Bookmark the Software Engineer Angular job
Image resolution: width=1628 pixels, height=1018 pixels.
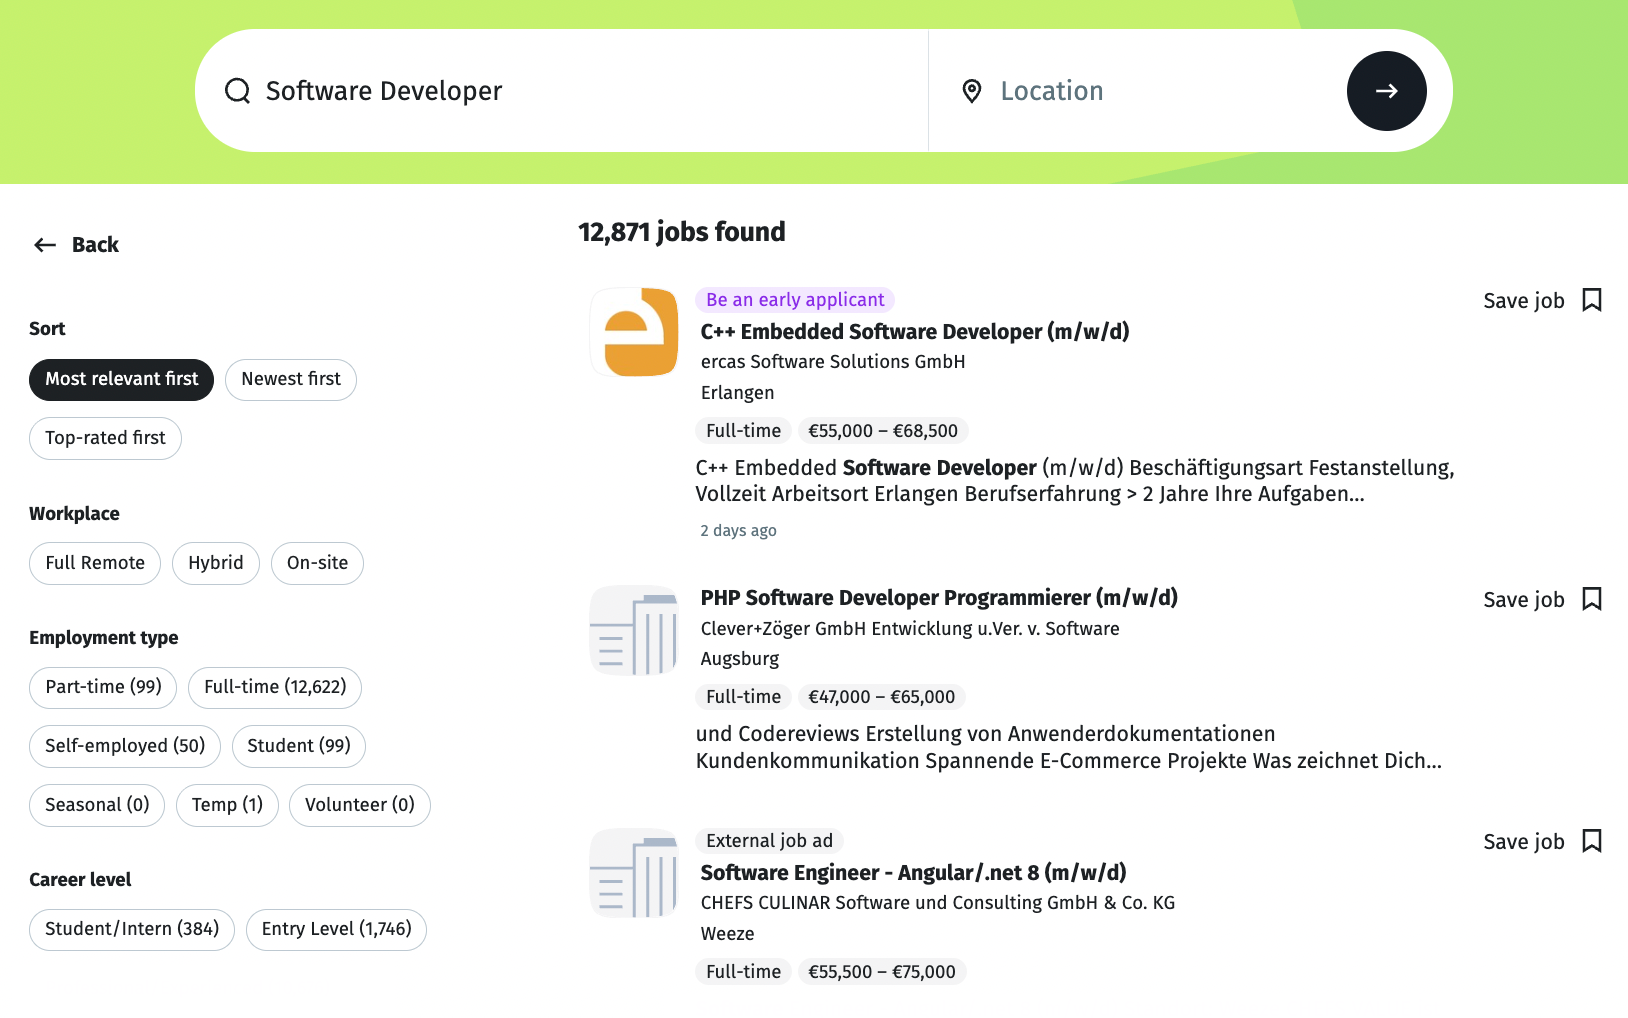tap(1591, 841)
